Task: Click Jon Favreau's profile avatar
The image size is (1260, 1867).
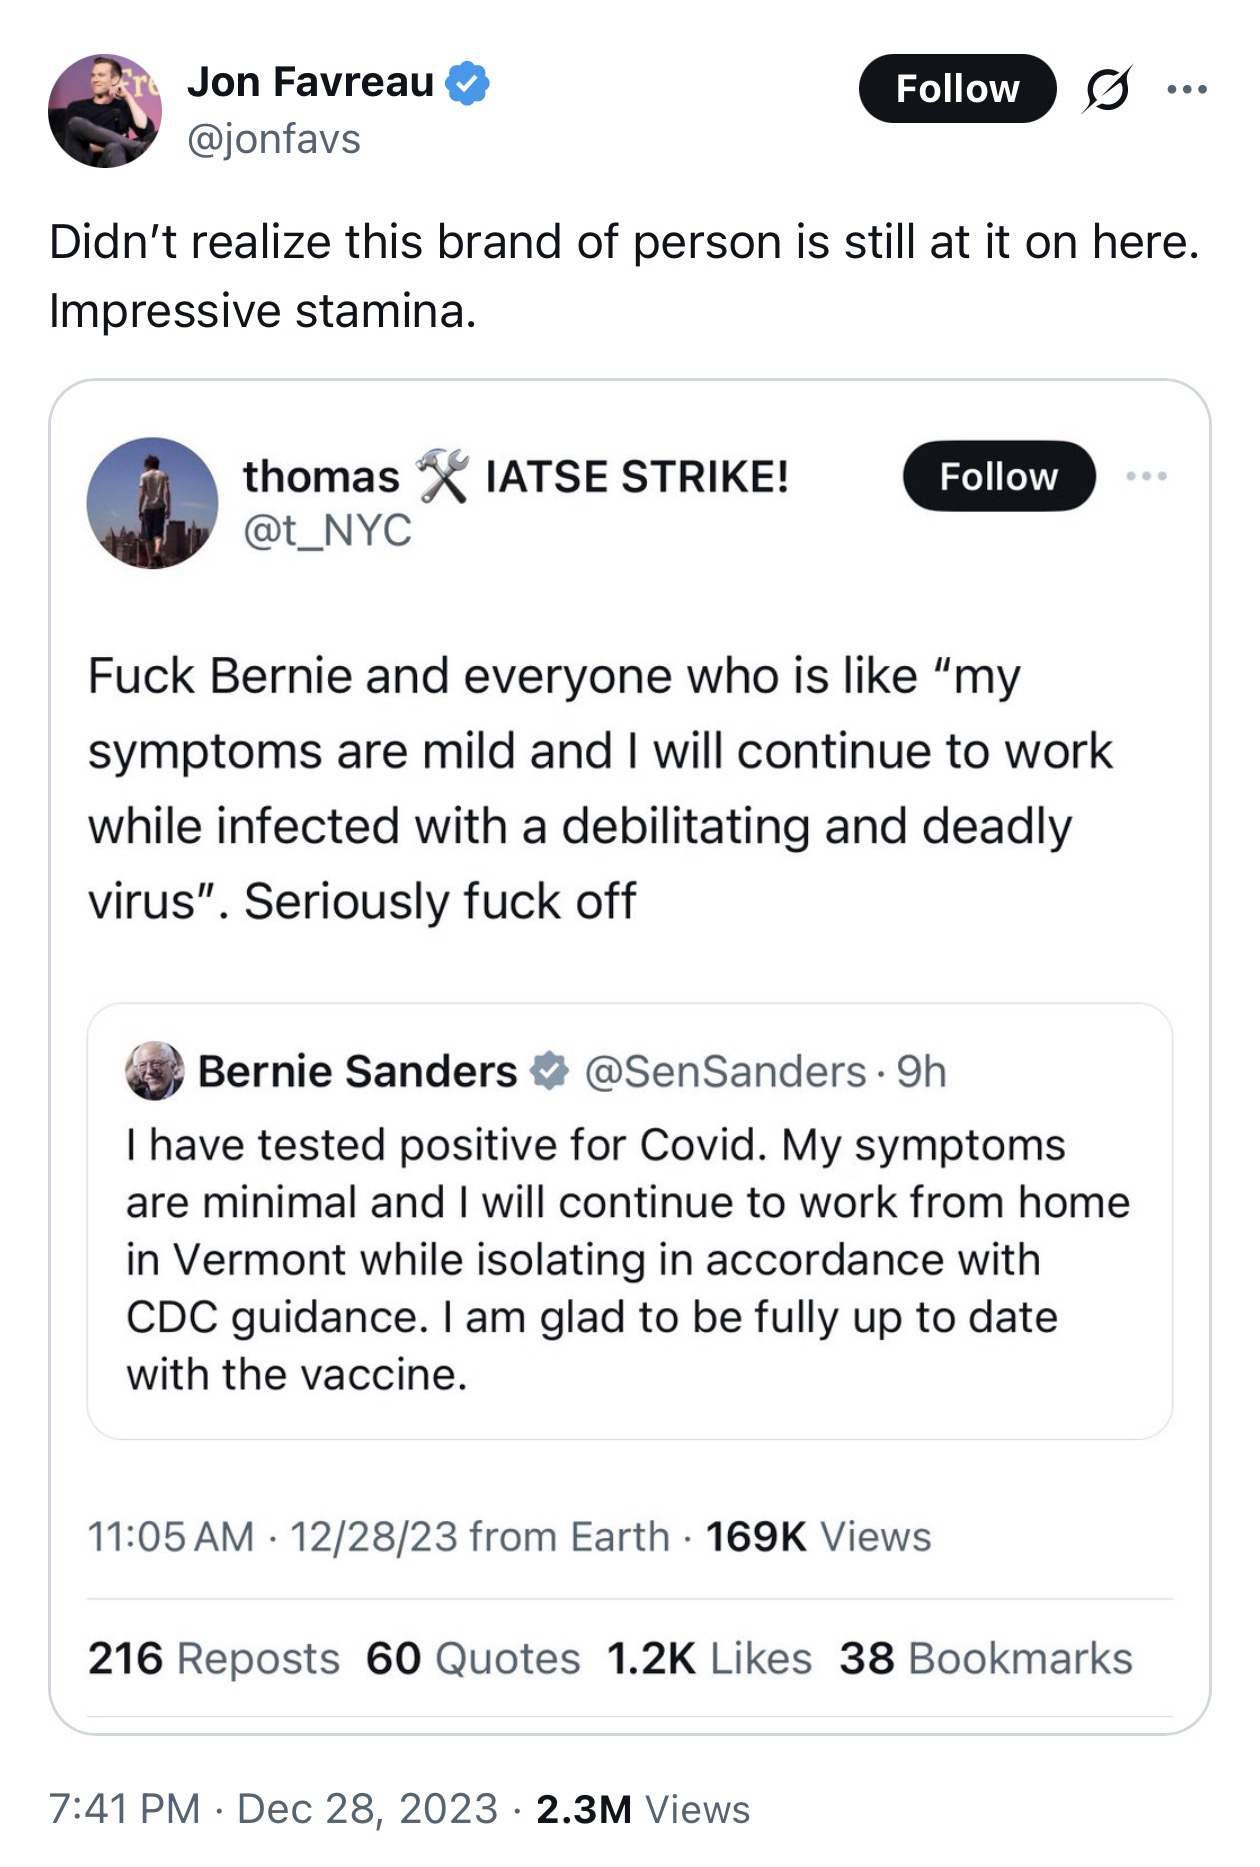Action: click(x=104, y=110)
